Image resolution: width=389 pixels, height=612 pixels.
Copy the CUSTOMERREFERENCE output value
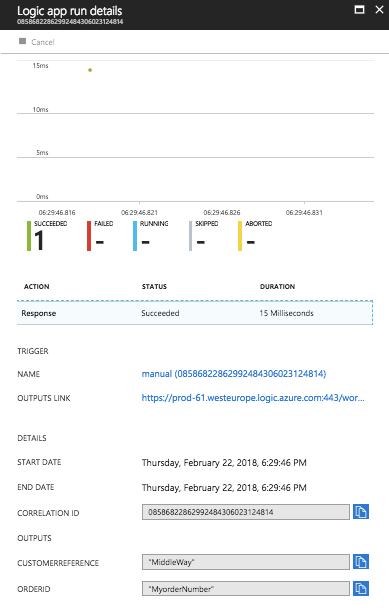coord(361,562)
